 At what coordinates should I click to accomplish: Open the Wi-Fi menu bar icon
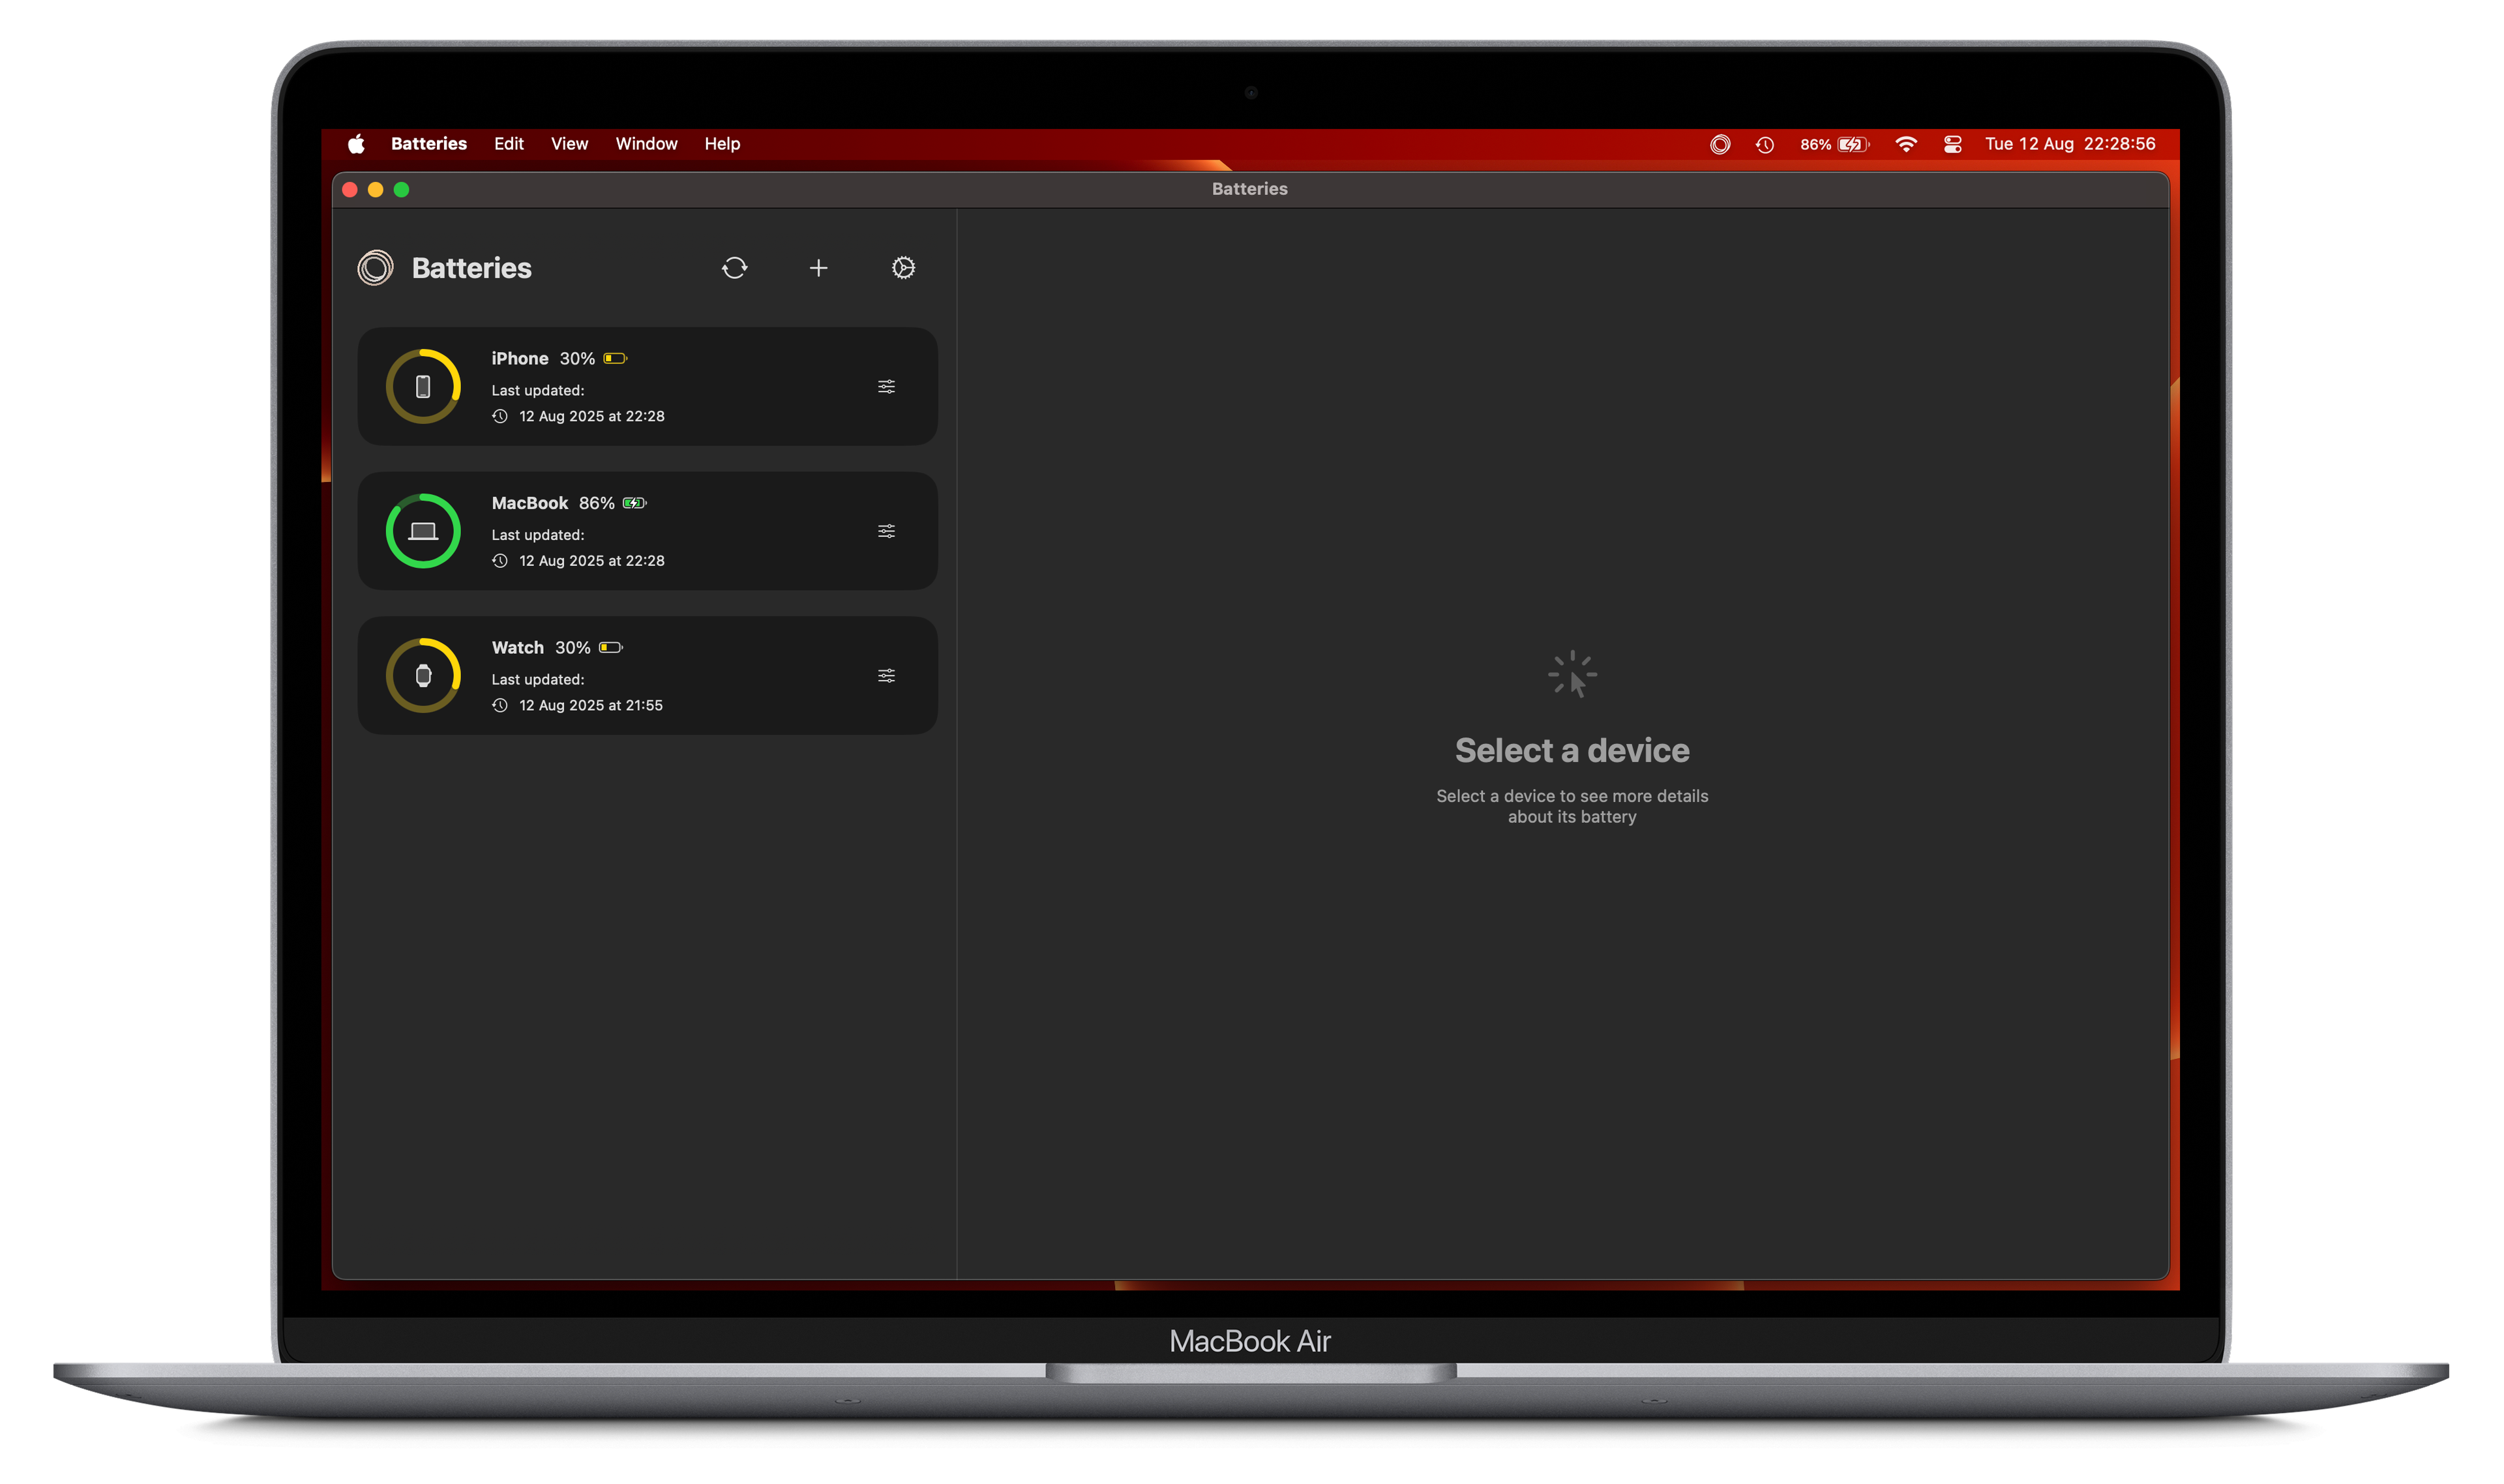click(x=1906, y=144)
